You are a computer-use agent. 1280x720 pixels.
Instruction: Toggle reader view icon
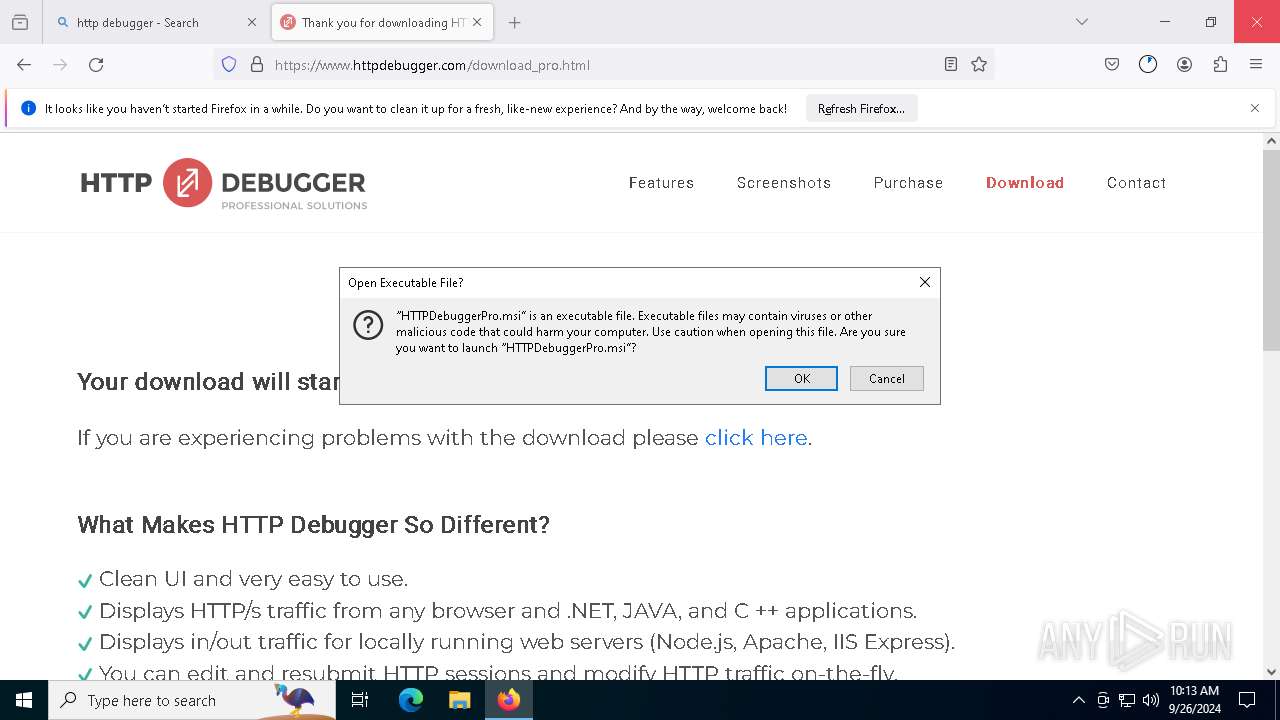951,65
